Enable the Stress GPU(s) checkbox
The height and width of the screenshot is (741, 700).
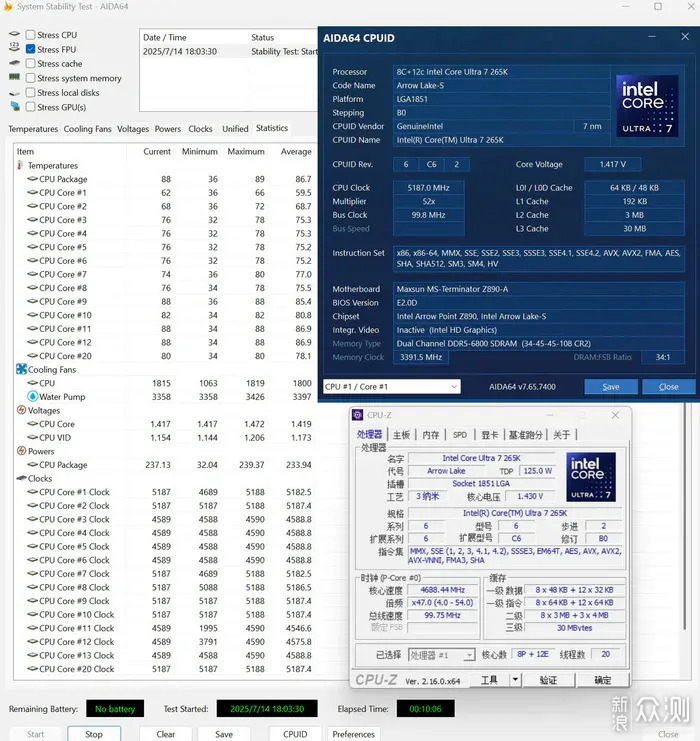30,107
